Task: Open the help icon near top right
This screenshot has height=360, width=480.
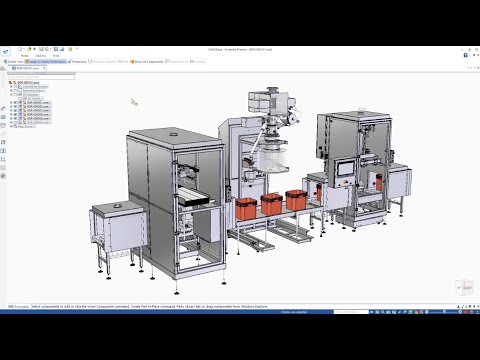Action: 465,55
